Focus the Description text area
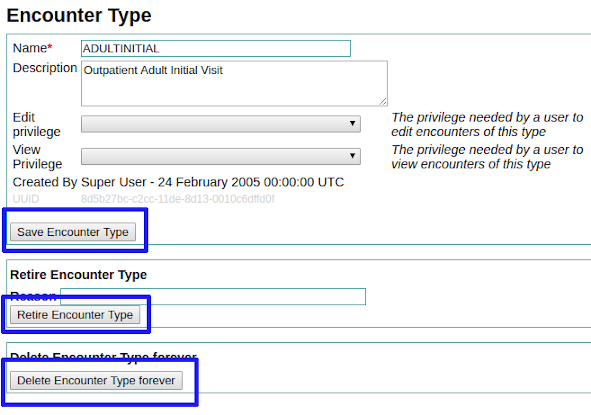The width and height of the screenshot is (591, 415). pos(234,83)
